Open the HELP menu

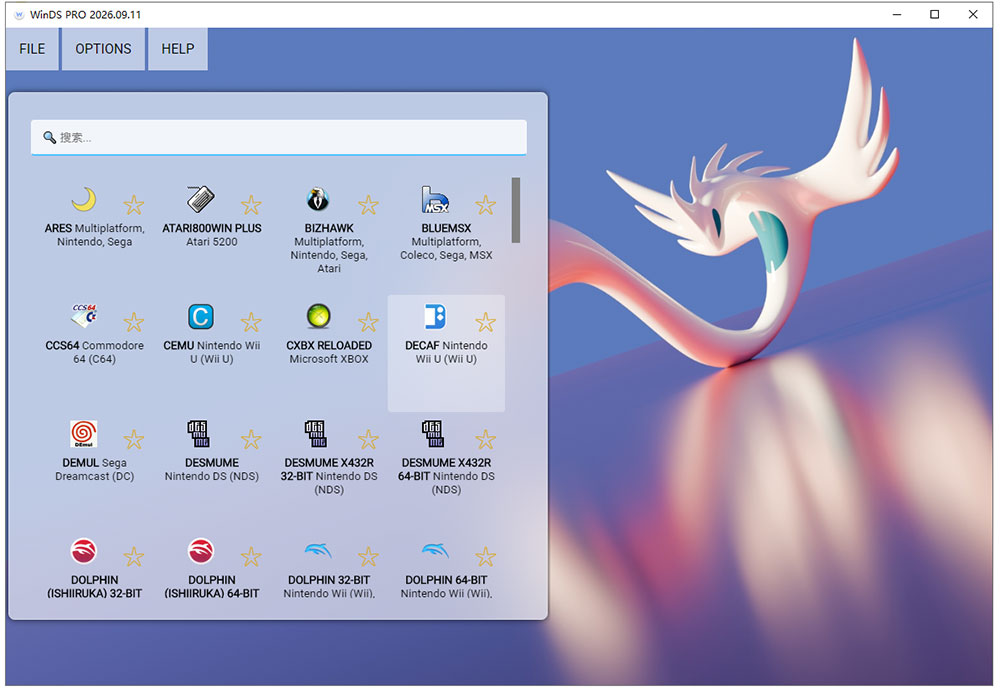[x=178, y=49]
